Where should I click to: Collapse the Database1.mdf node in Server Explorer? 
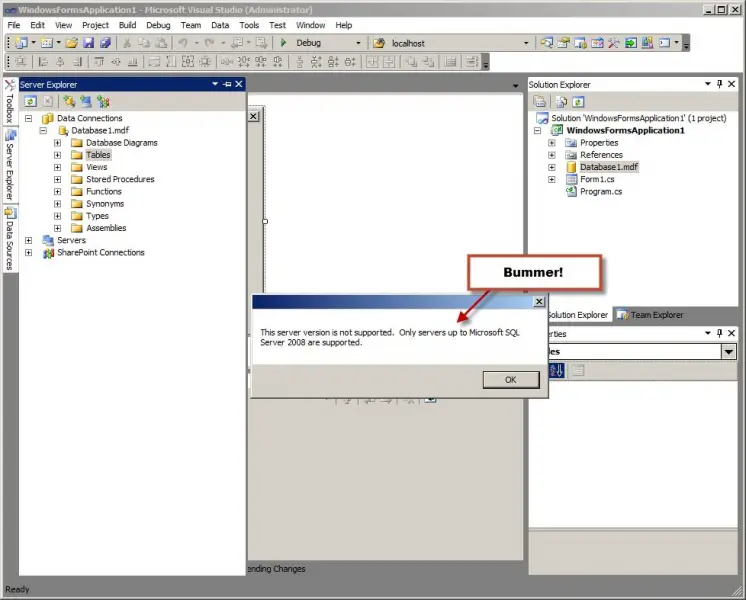(43, 130)
